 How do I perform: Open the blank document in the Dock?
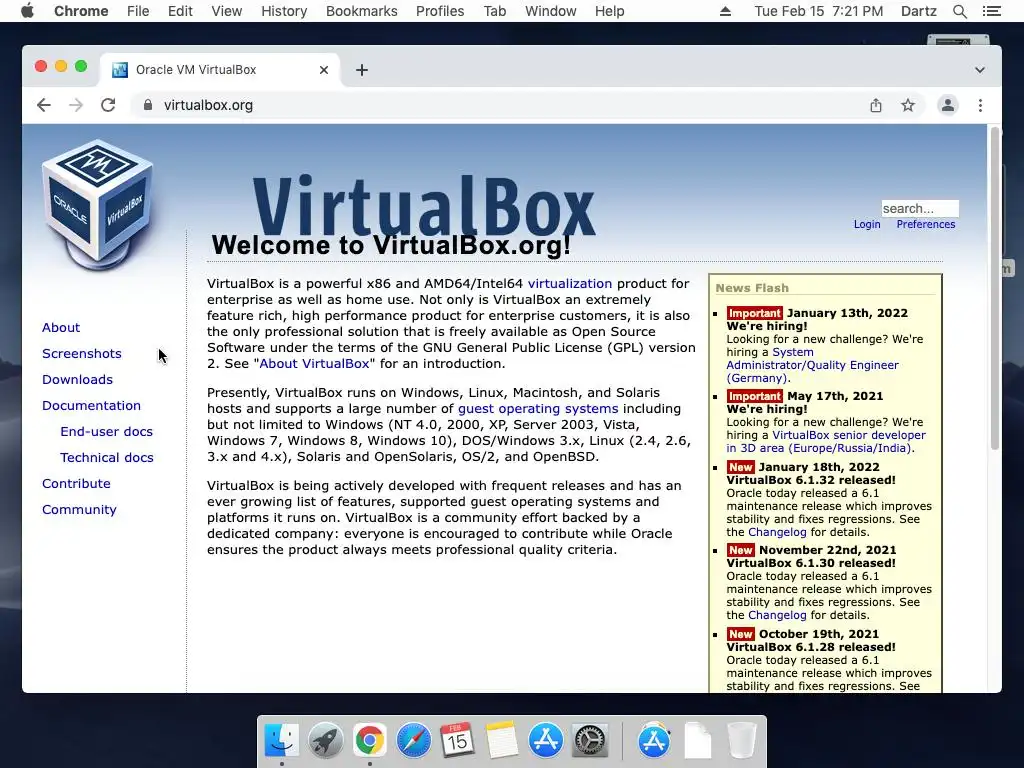697,741
